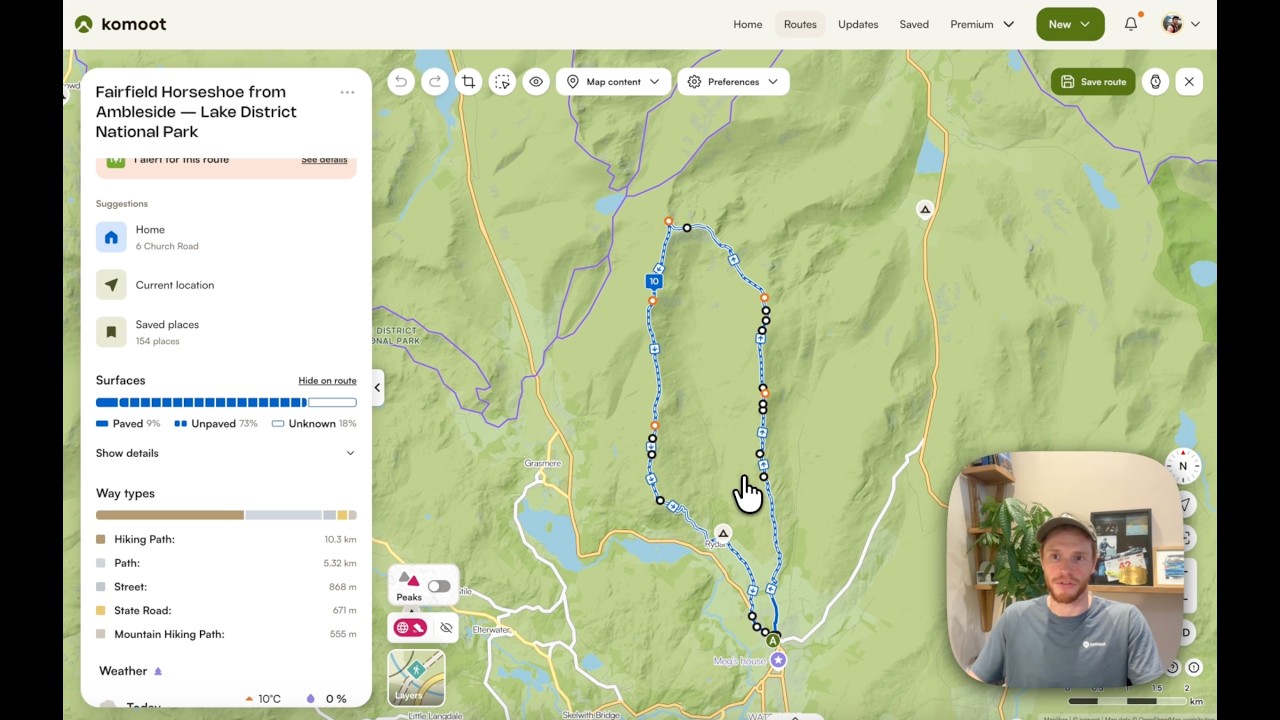This screenshot has width=1280, height=720.
Task: Undo the last route edit
Action: 401,82
